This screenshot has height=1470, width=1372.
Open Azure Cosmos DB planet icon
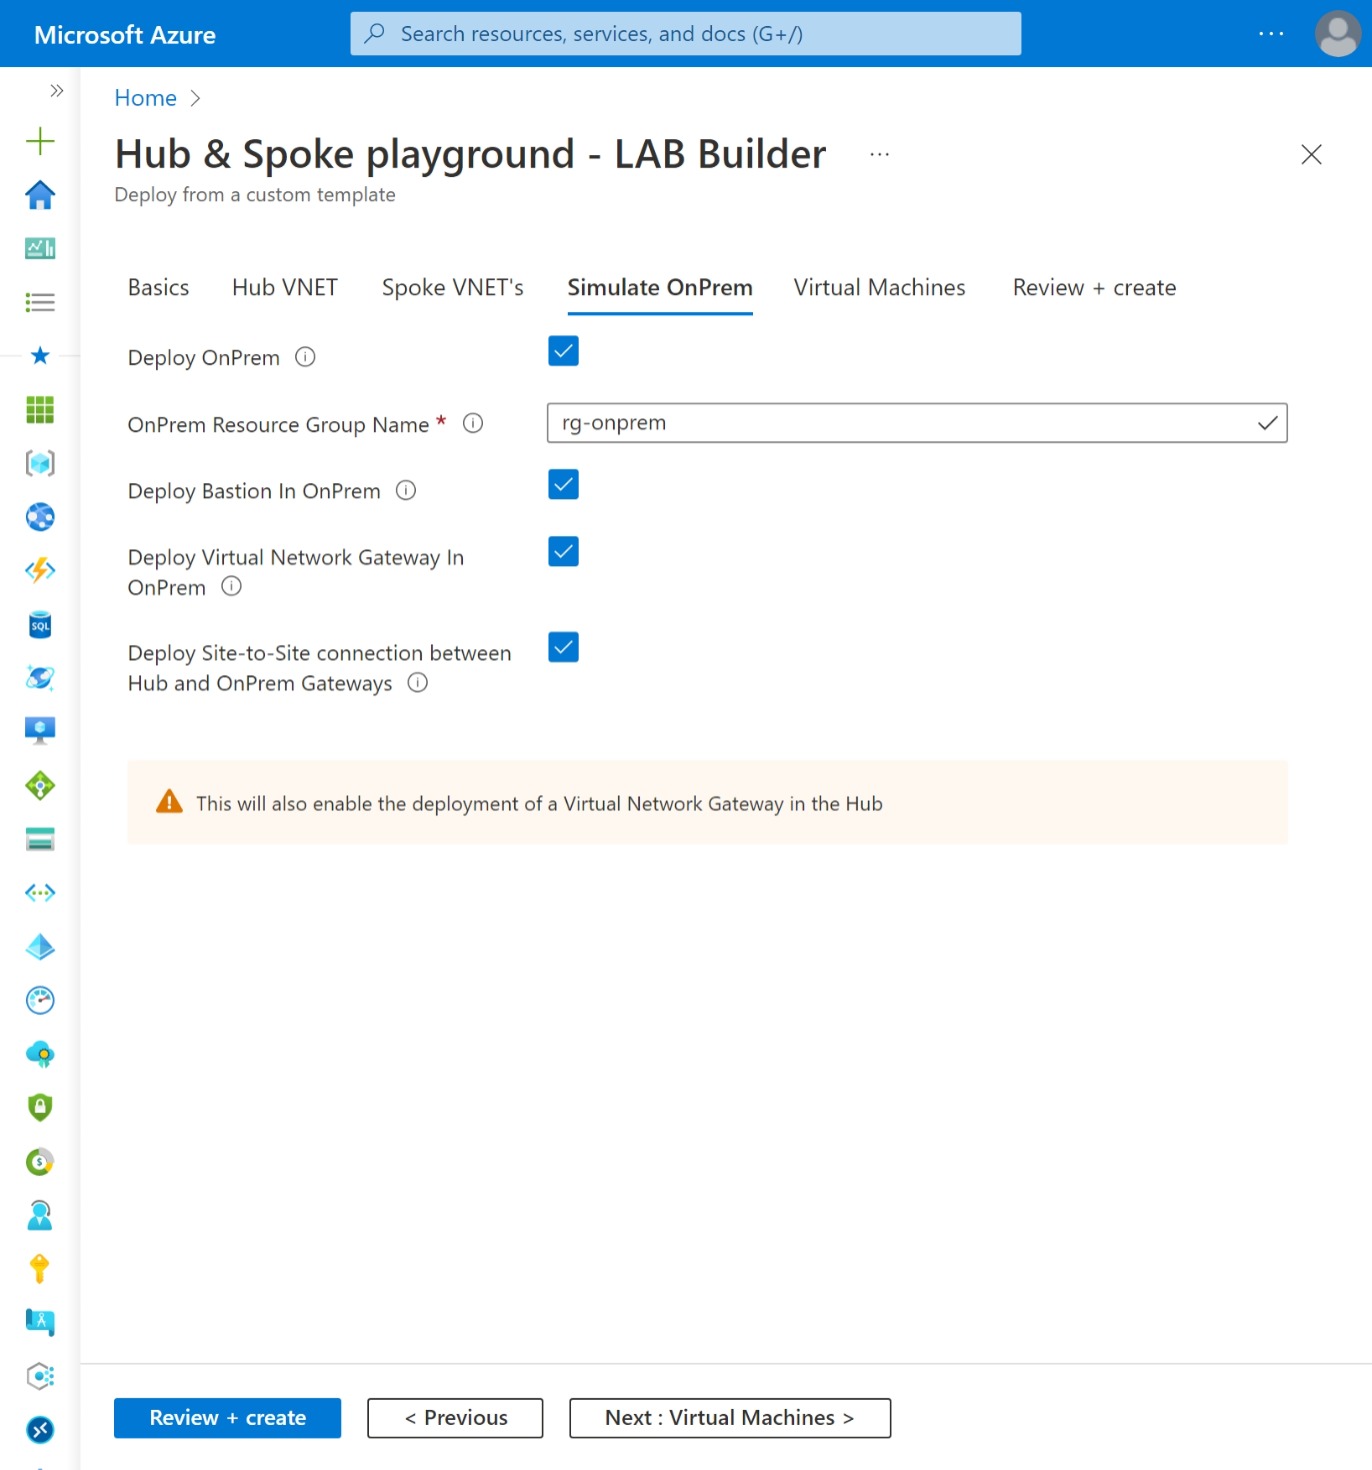[x=40, y=678]
